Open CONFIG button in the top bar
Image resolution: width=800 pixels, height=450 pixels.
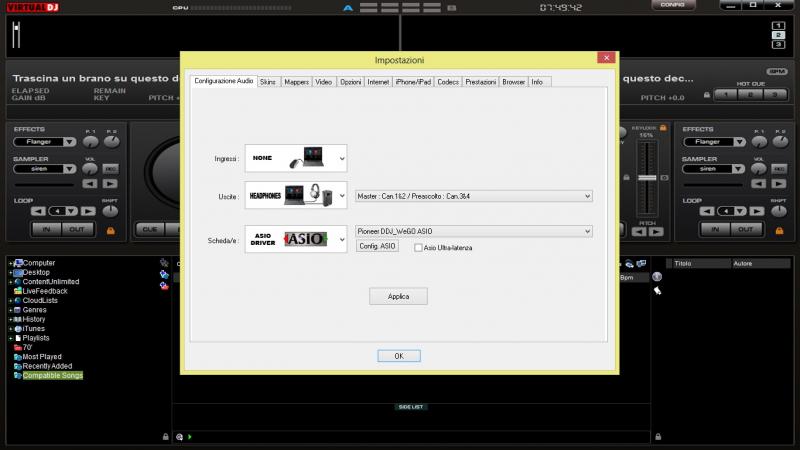click(x=673, y=5)
